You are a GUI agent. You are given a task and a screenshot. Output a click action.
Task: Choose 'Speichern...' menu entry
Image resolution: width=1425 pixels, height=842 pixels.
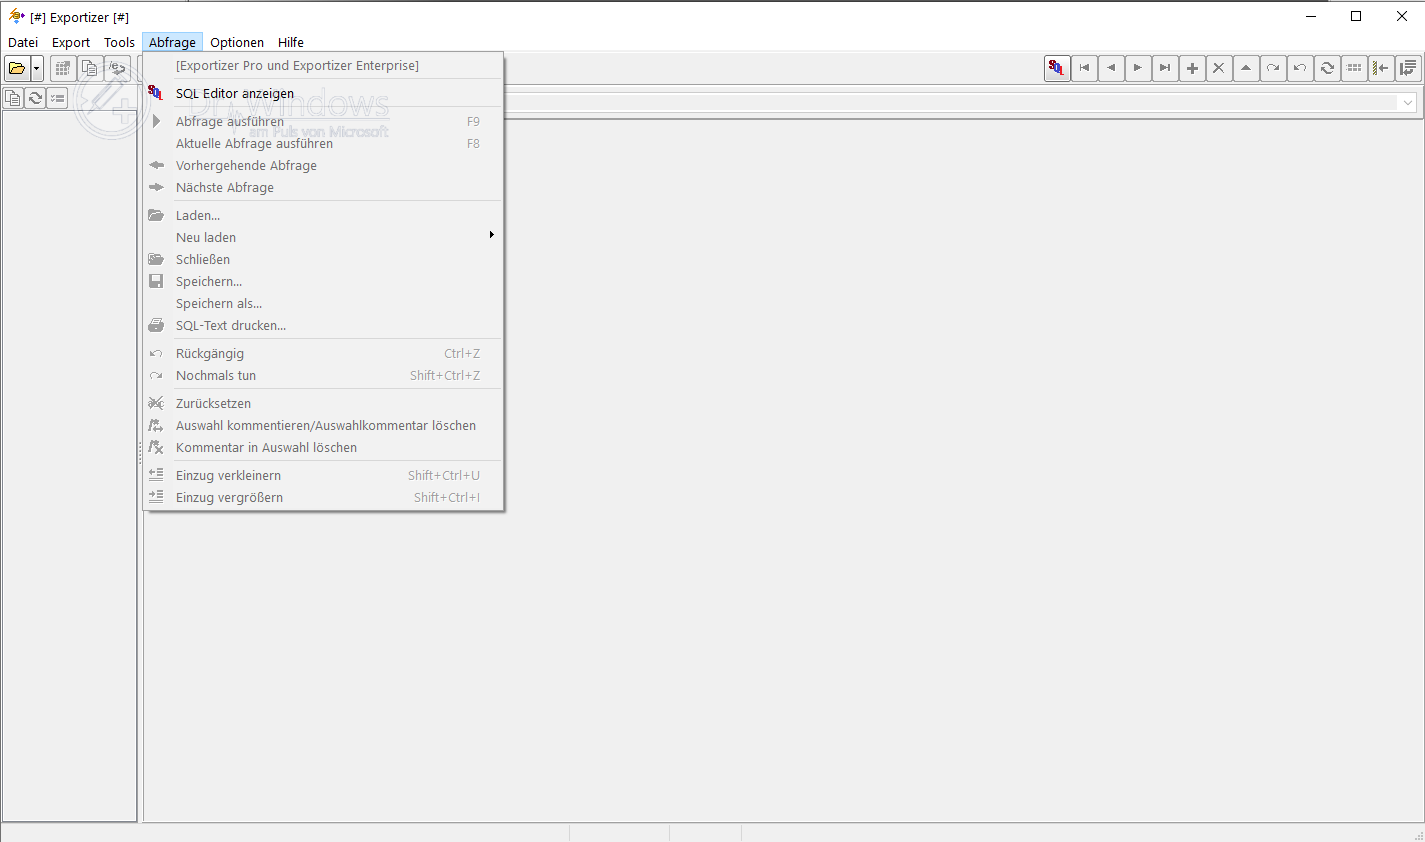pos(323,281)
